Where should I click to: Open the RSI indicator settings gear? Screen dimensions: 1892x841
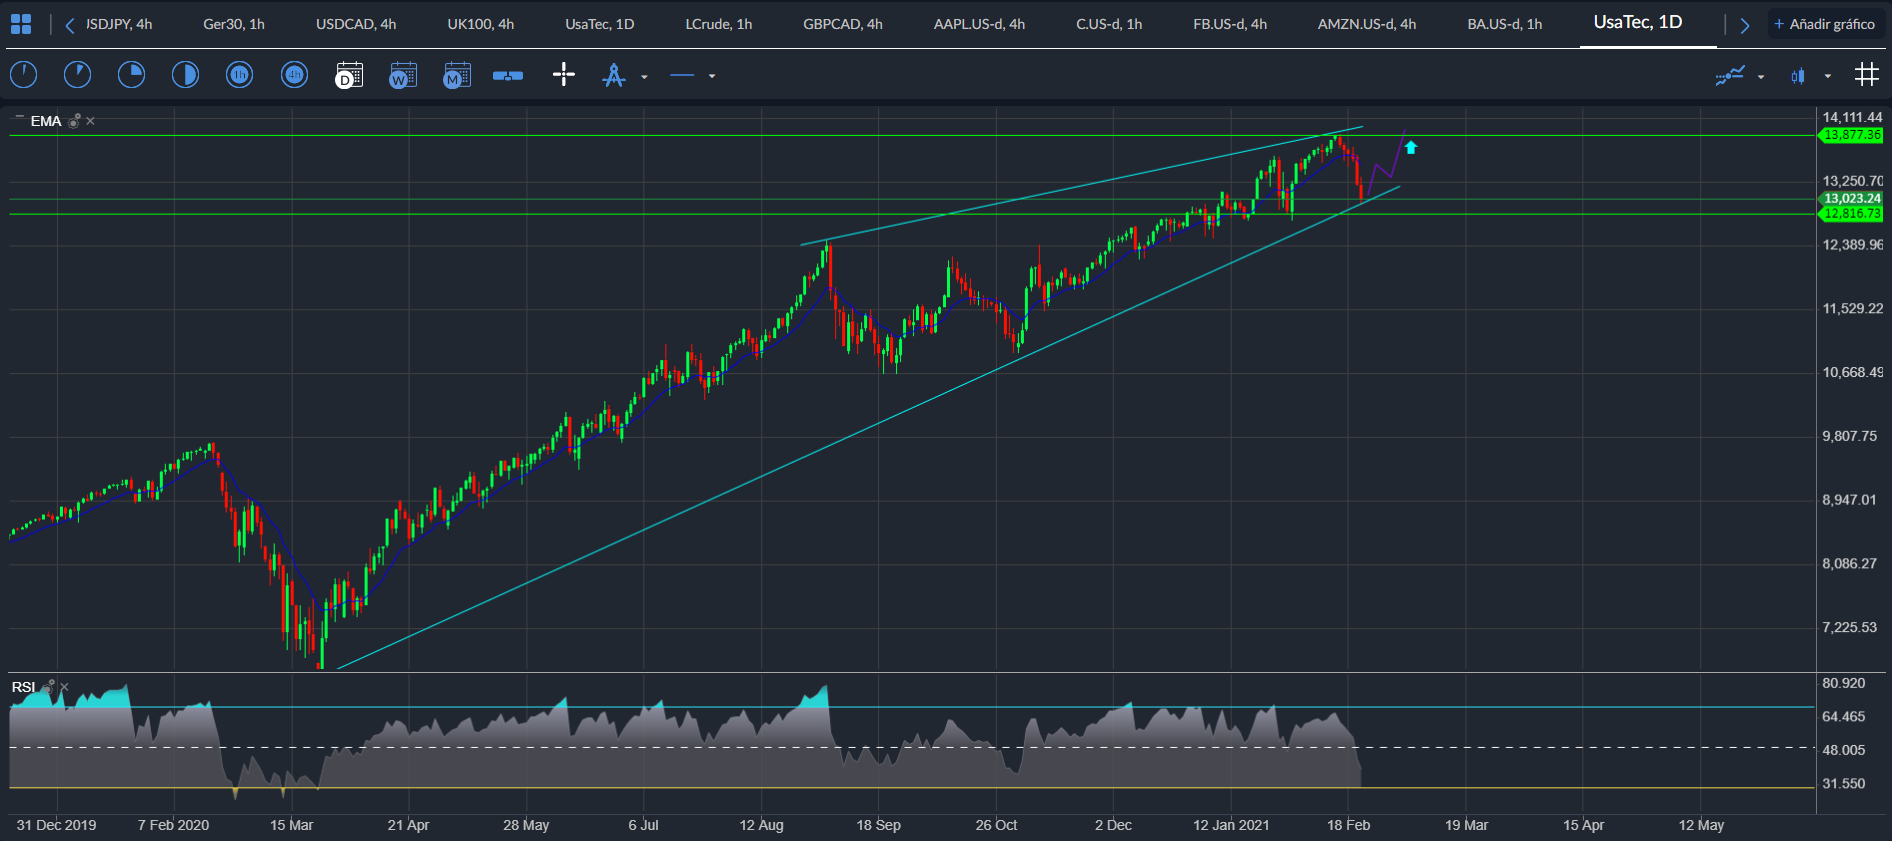tap(47, 686)
